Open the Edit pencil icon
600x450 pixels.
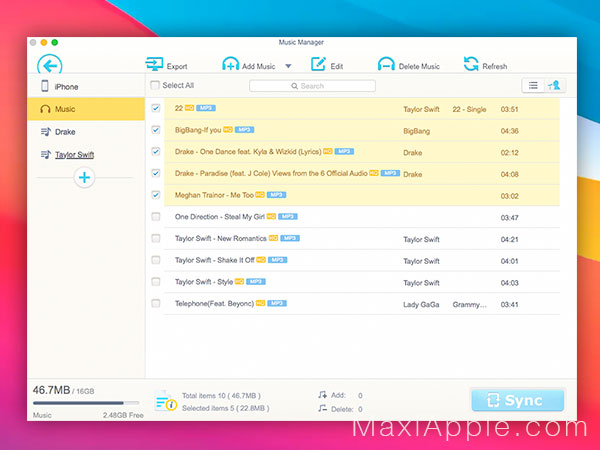coord(318,64)
